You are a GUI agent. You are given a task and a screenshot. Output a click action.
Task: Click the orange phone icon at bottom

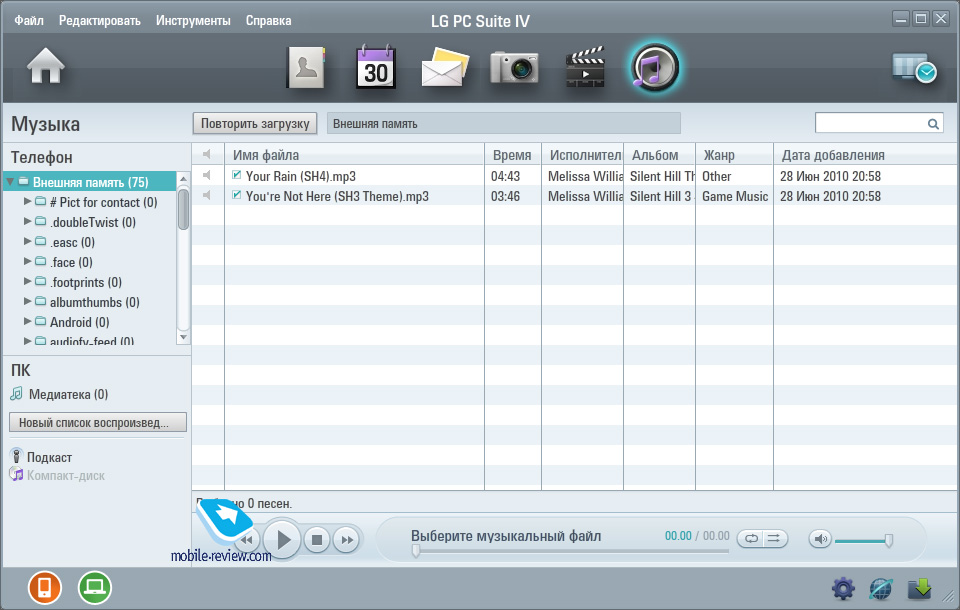(45, 587)
